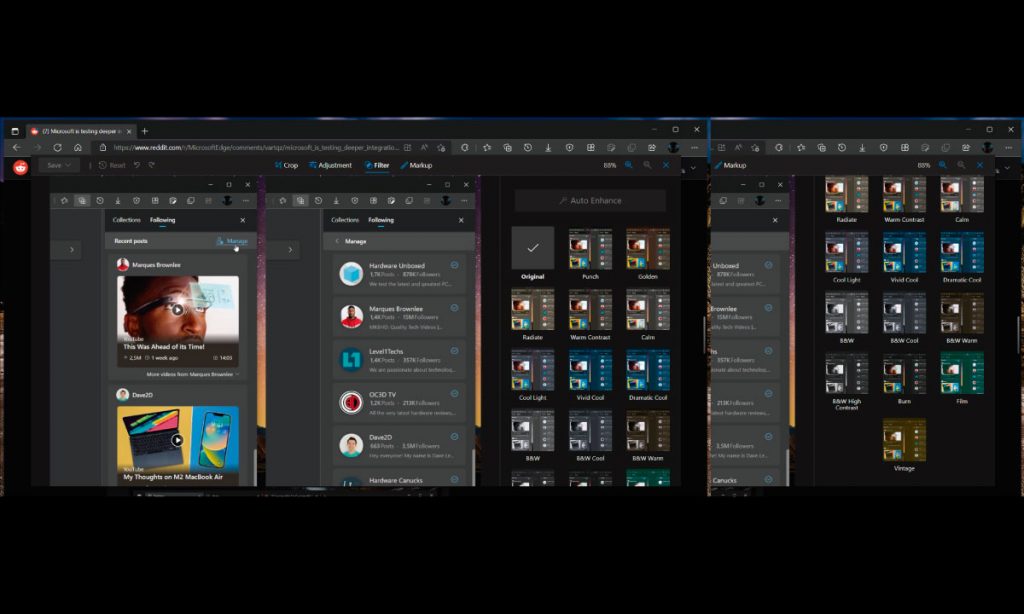
Task: Go back using left window's back arrow
Action: tap(17, 148)
